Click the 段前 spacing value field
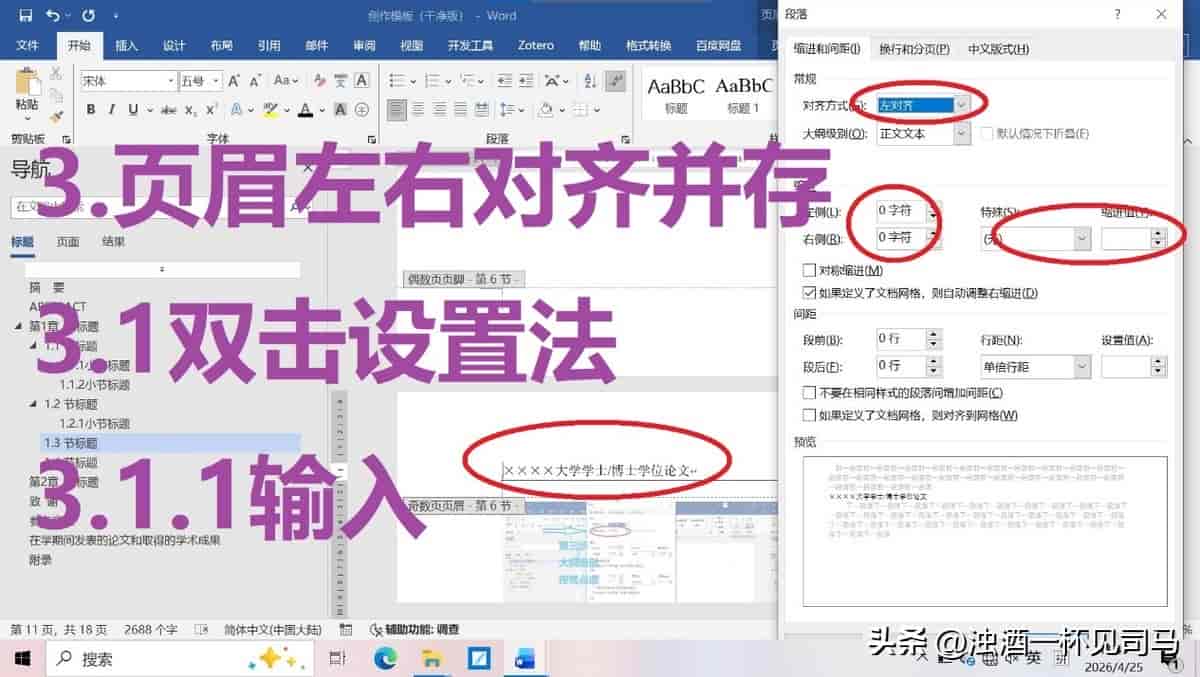Image resolution: width=1200 pixels, height=677 pixels. pos(902,340)
